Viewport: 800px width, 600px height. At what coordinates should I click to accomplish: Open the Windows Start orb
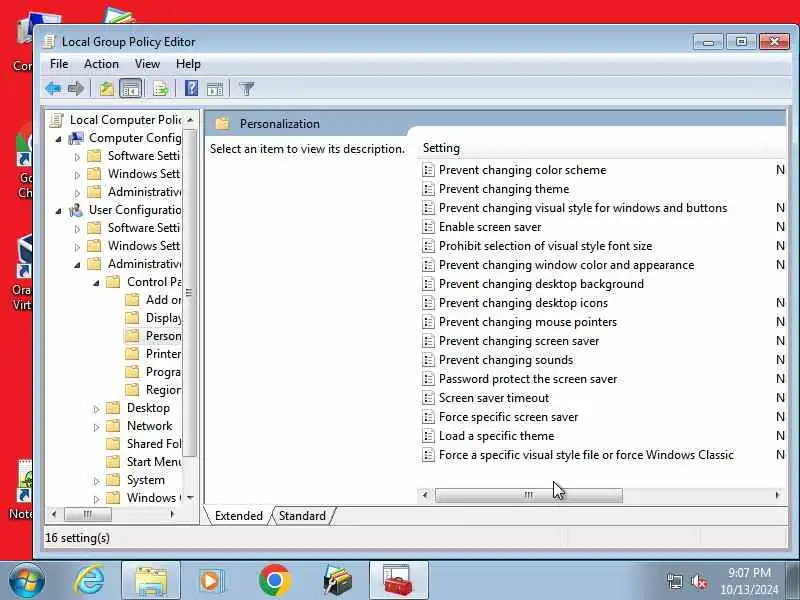coord(27,581)
